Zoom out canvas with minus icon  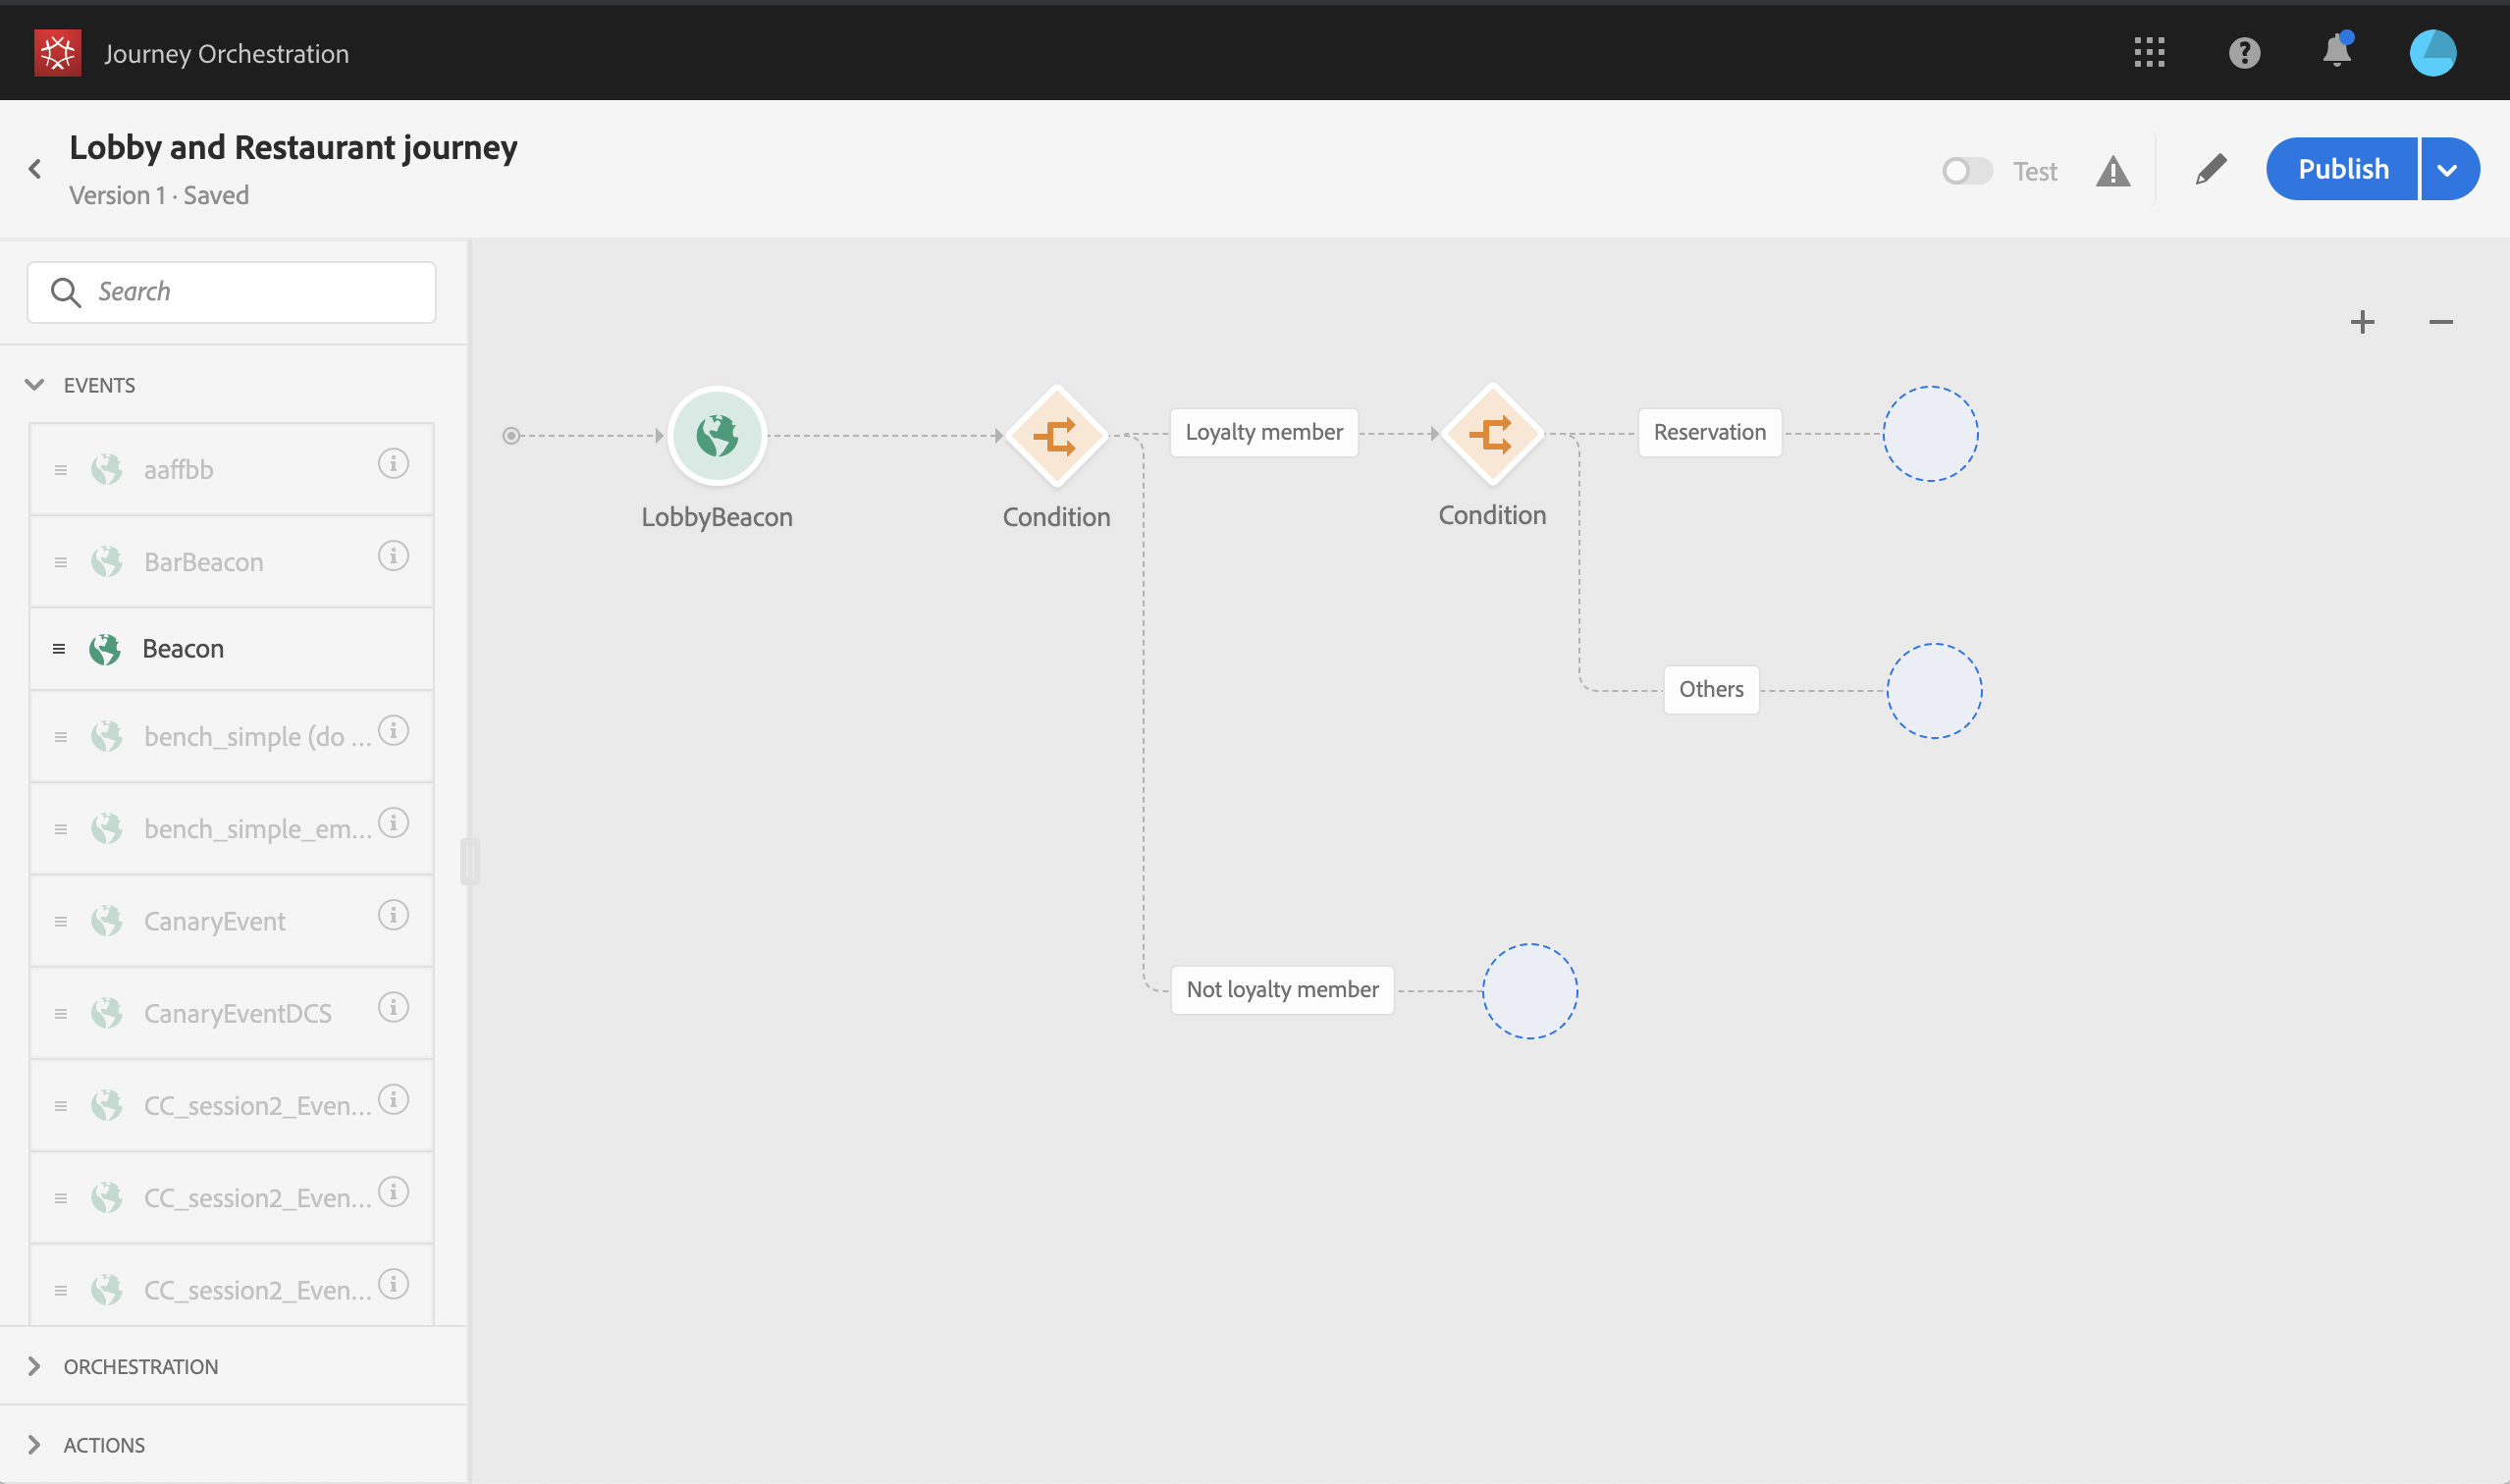[2440, 322]
